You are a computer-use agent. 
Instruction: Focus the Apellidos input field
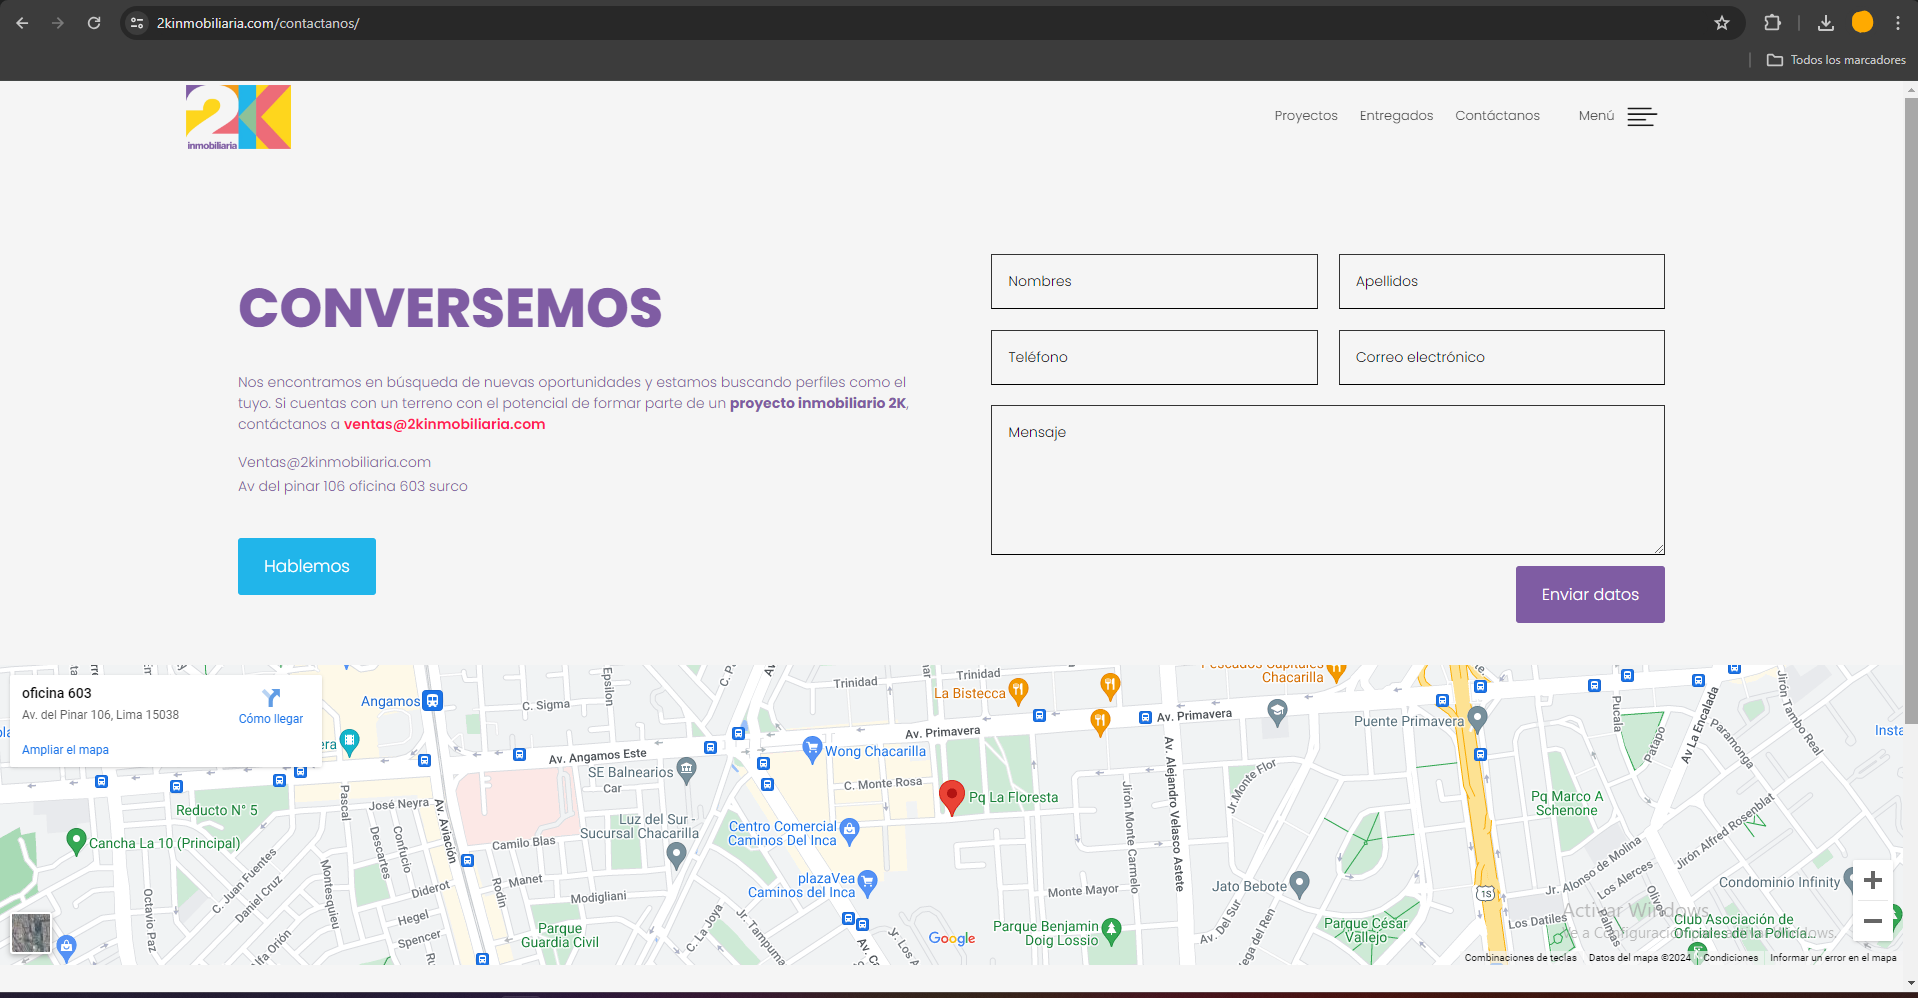tap(1501, 281)
